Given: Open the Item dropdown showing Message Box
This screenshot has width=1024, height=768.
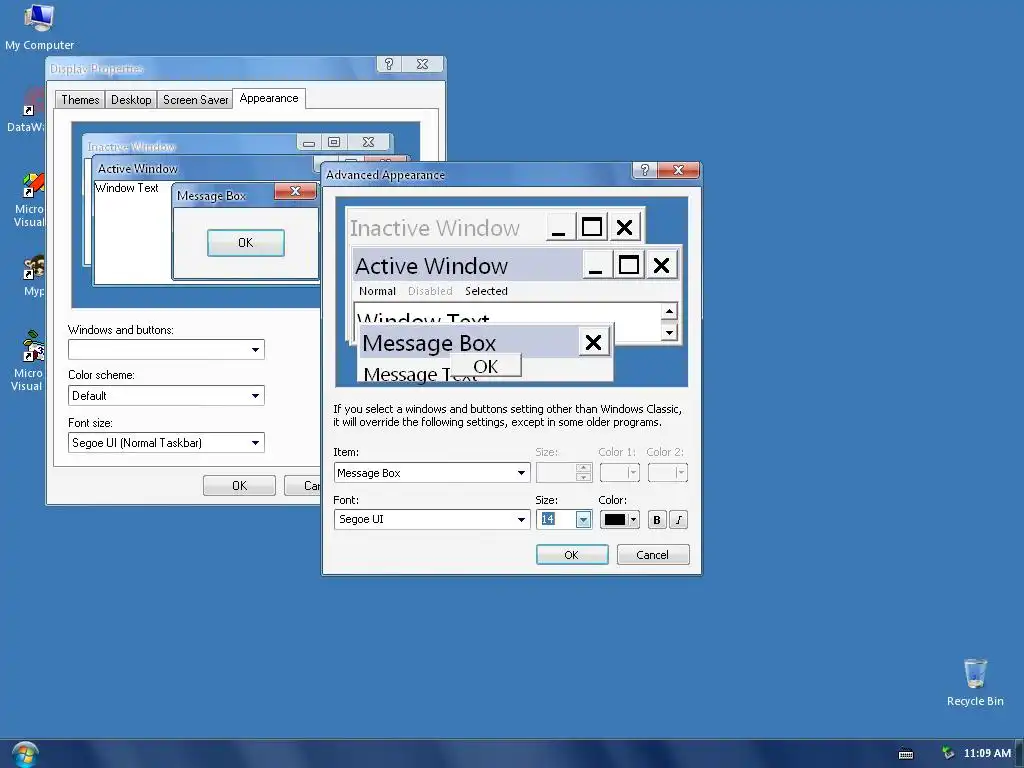Looking at the screenshot, I should point(432,473).
